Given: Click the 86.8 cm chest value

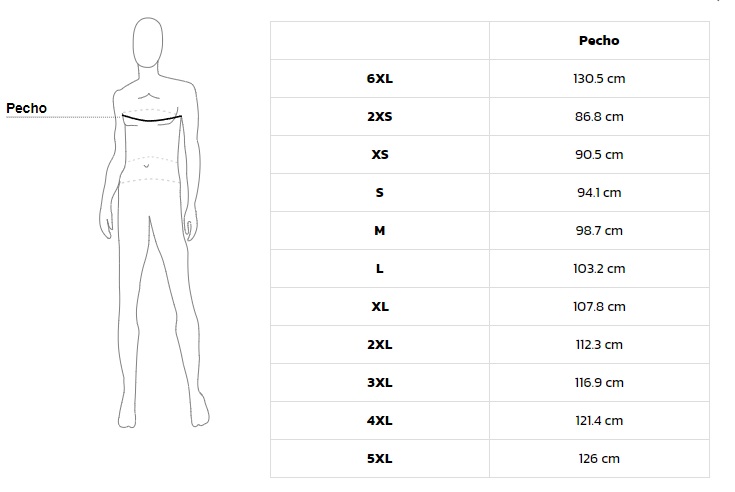Looking at the screenshot, I should pos(599,116).
